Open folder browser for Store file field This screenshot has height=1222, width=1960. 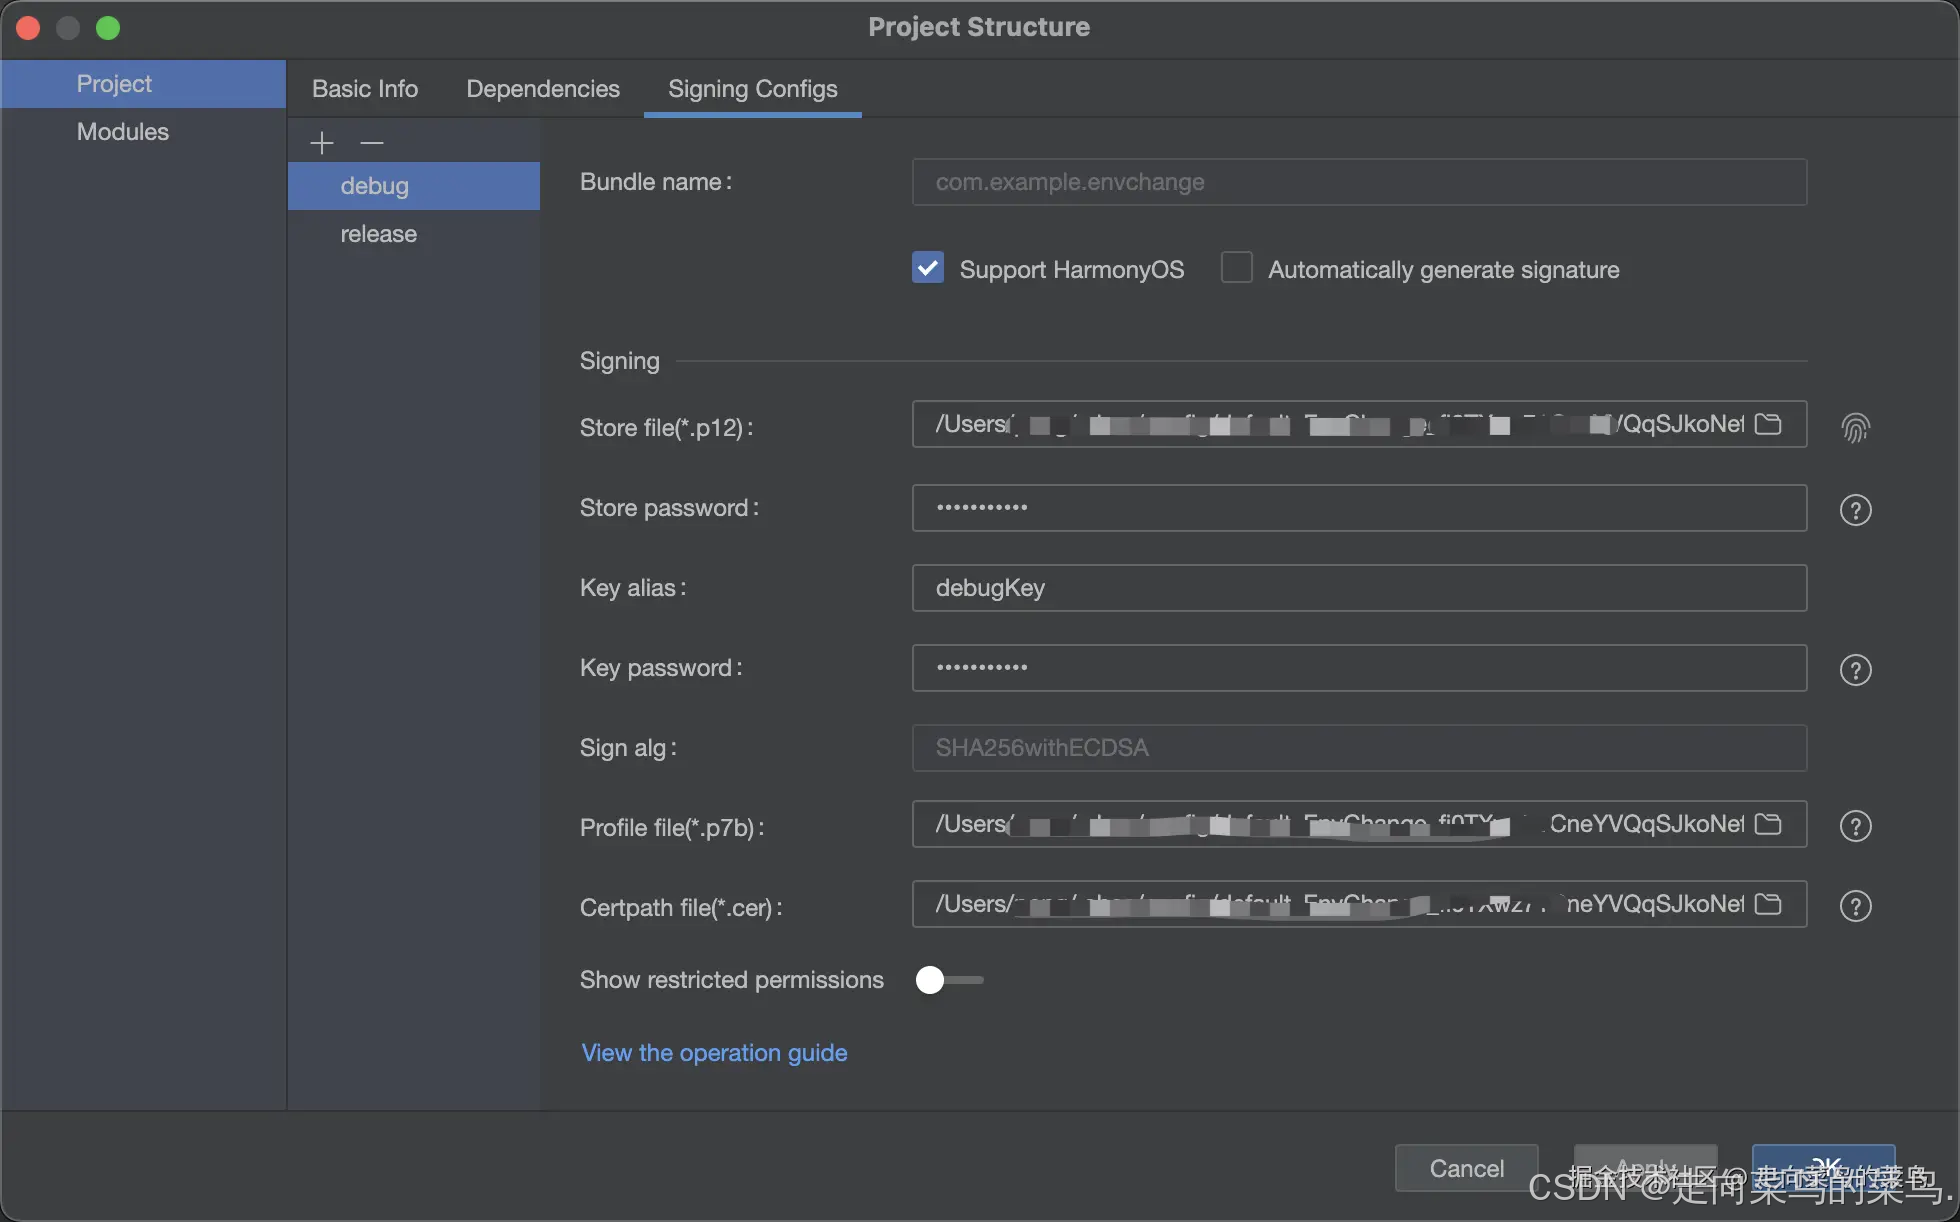pyautogui.click(x=1768, y=424)
